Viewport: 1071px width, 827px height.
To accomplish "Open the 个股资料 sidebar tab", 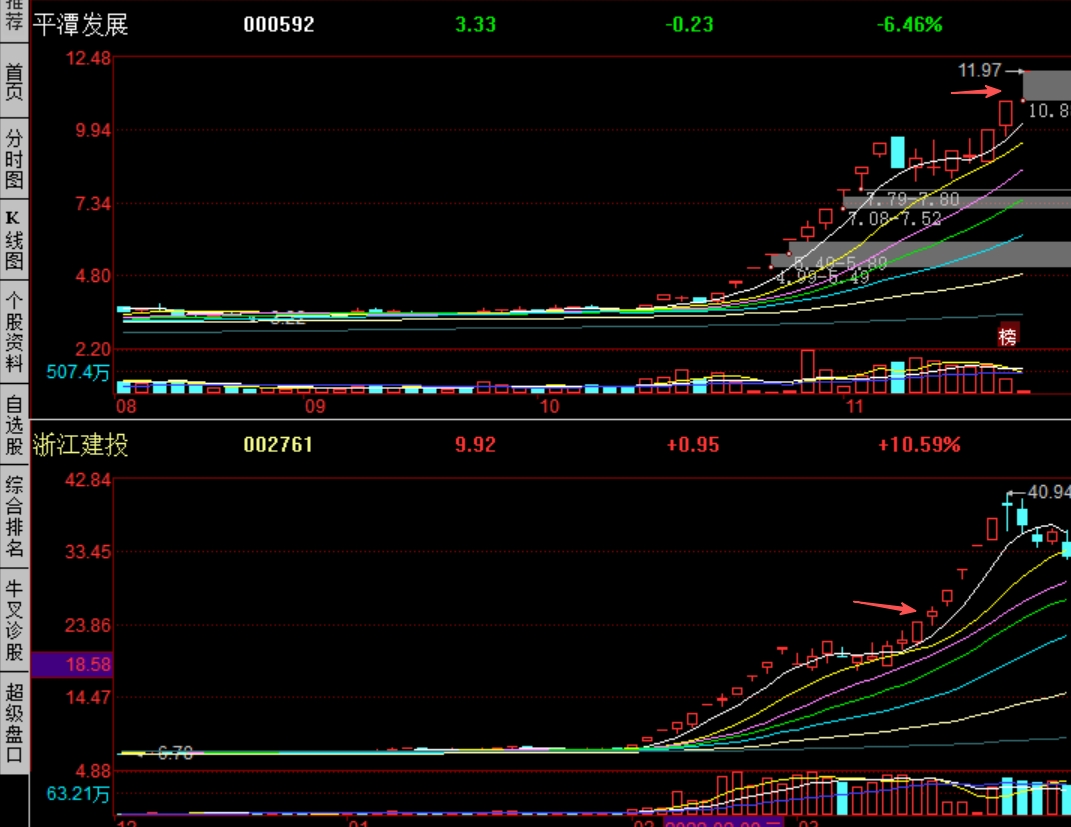I will (x=14, y=331).
